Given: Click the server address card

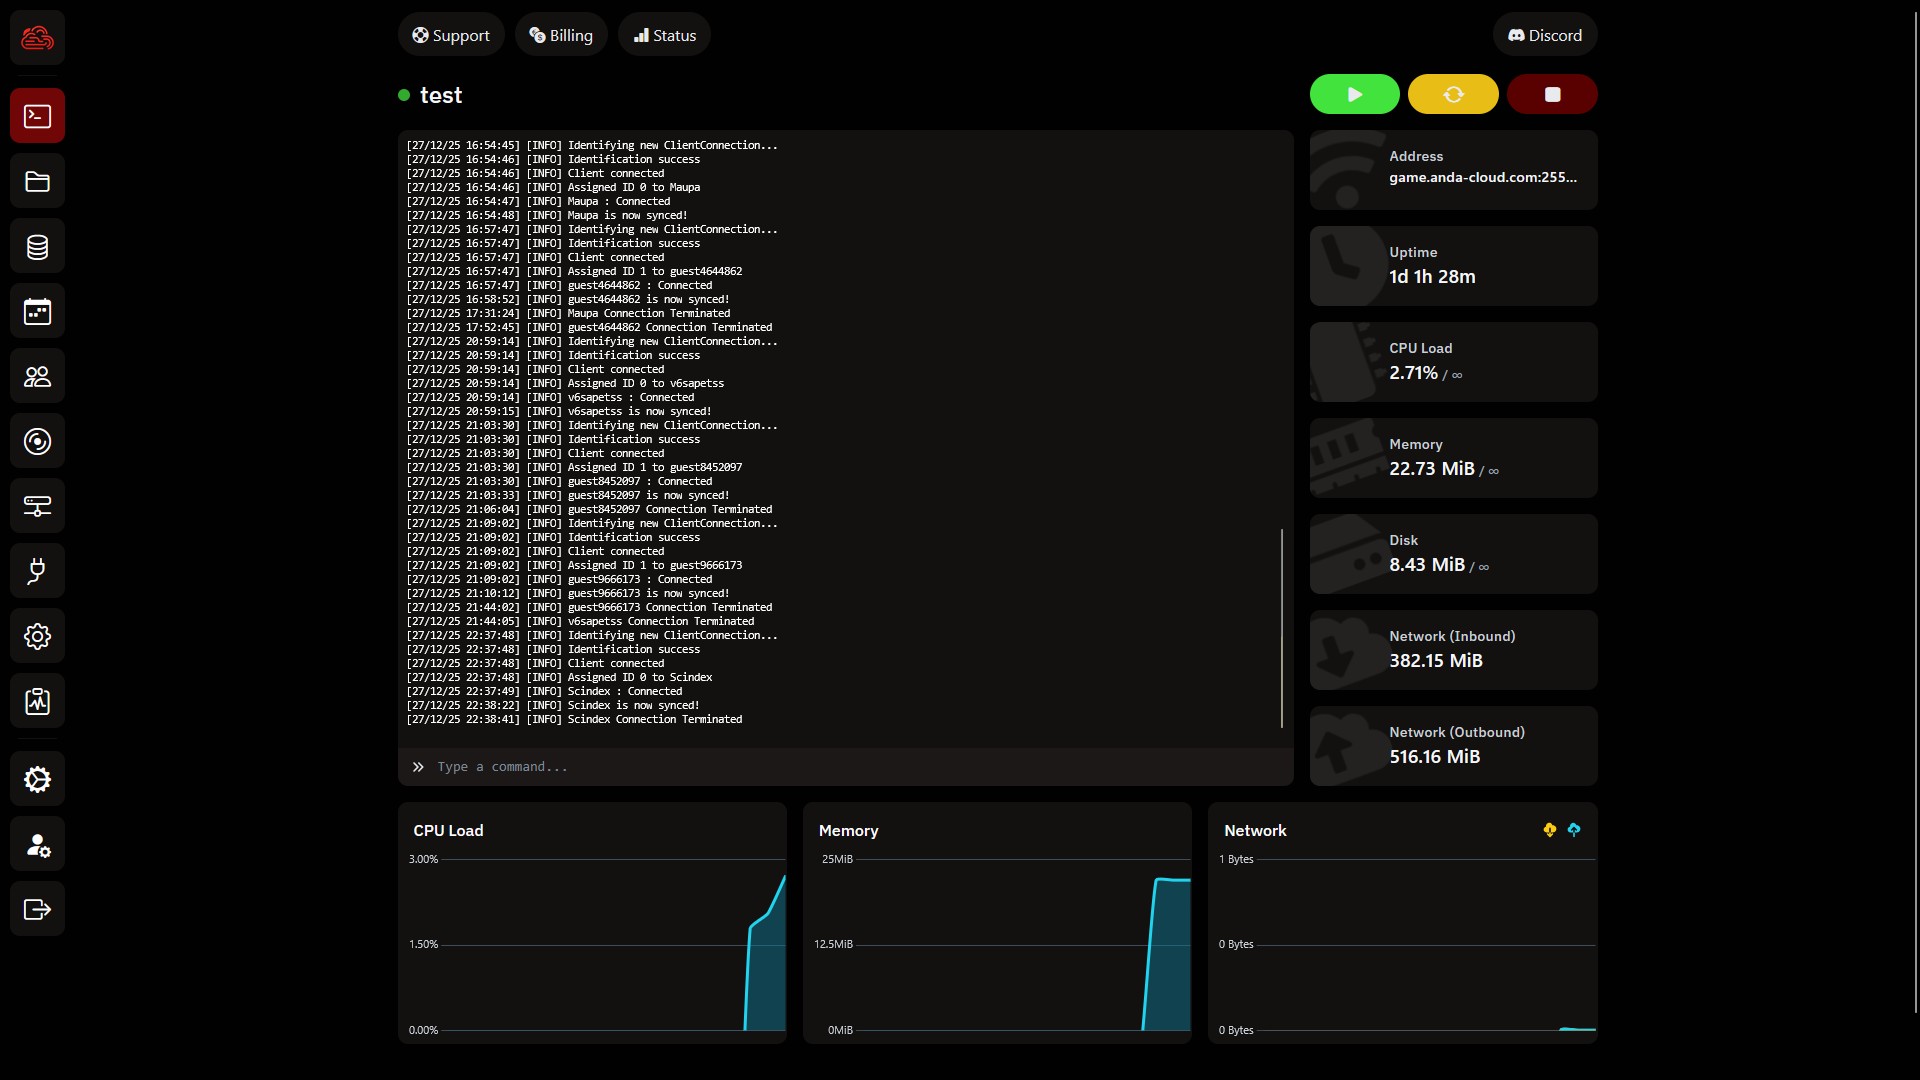Looking at the screenshot, I should click(1453, 170).
